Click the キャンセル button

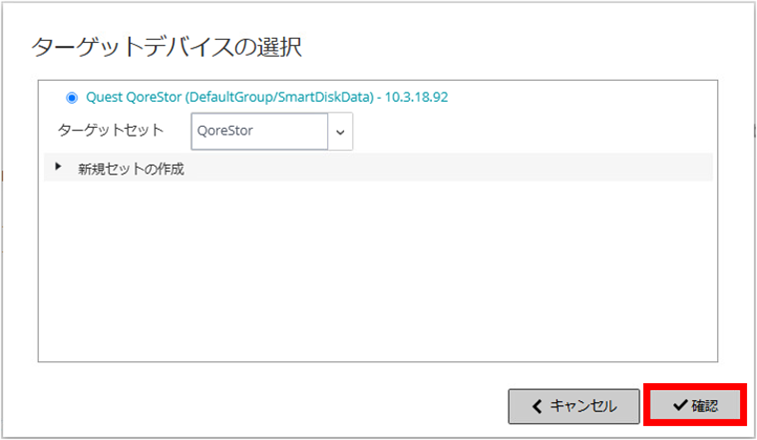(574, 406)
